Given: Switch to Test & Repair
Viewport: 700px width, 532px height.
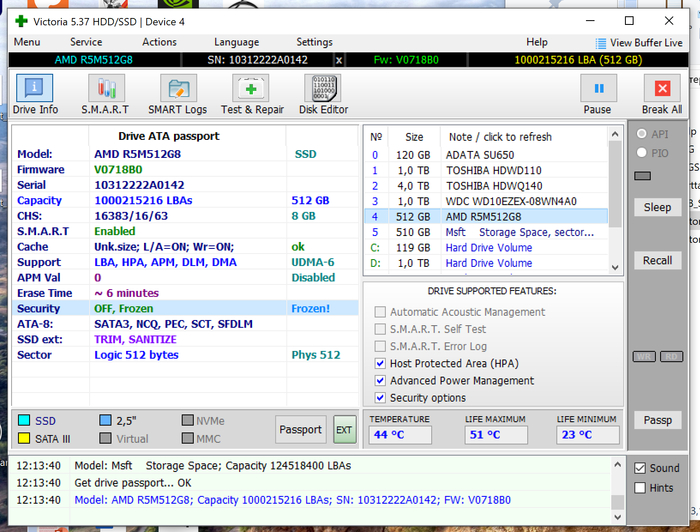Looking at the screenshot, I should [252, 95].
